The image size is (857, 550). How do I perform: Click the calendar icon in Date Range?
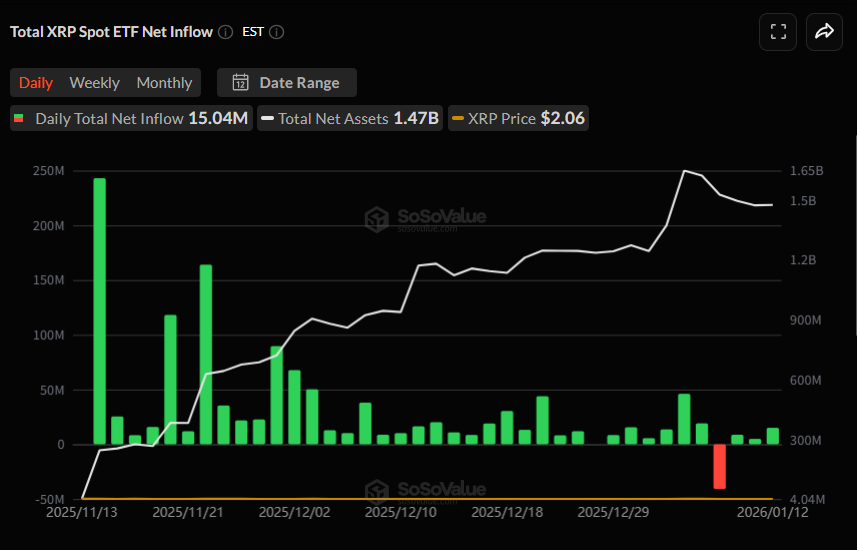[240, 83]
